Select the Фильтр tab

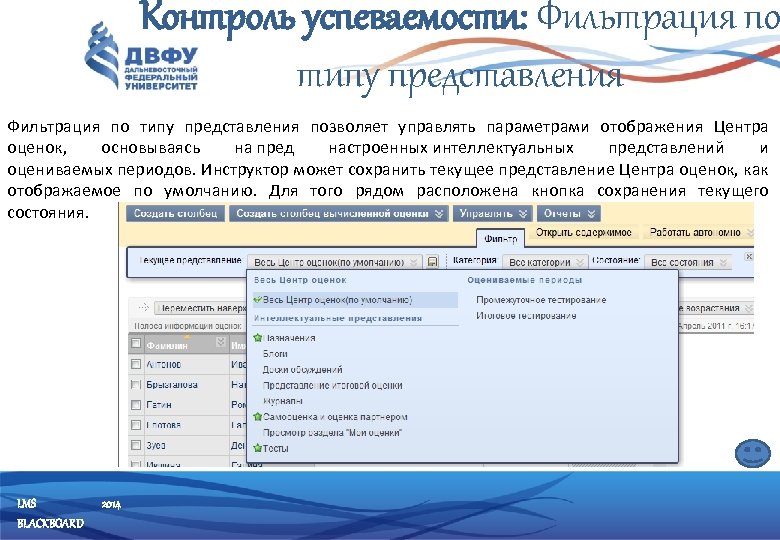500,239
